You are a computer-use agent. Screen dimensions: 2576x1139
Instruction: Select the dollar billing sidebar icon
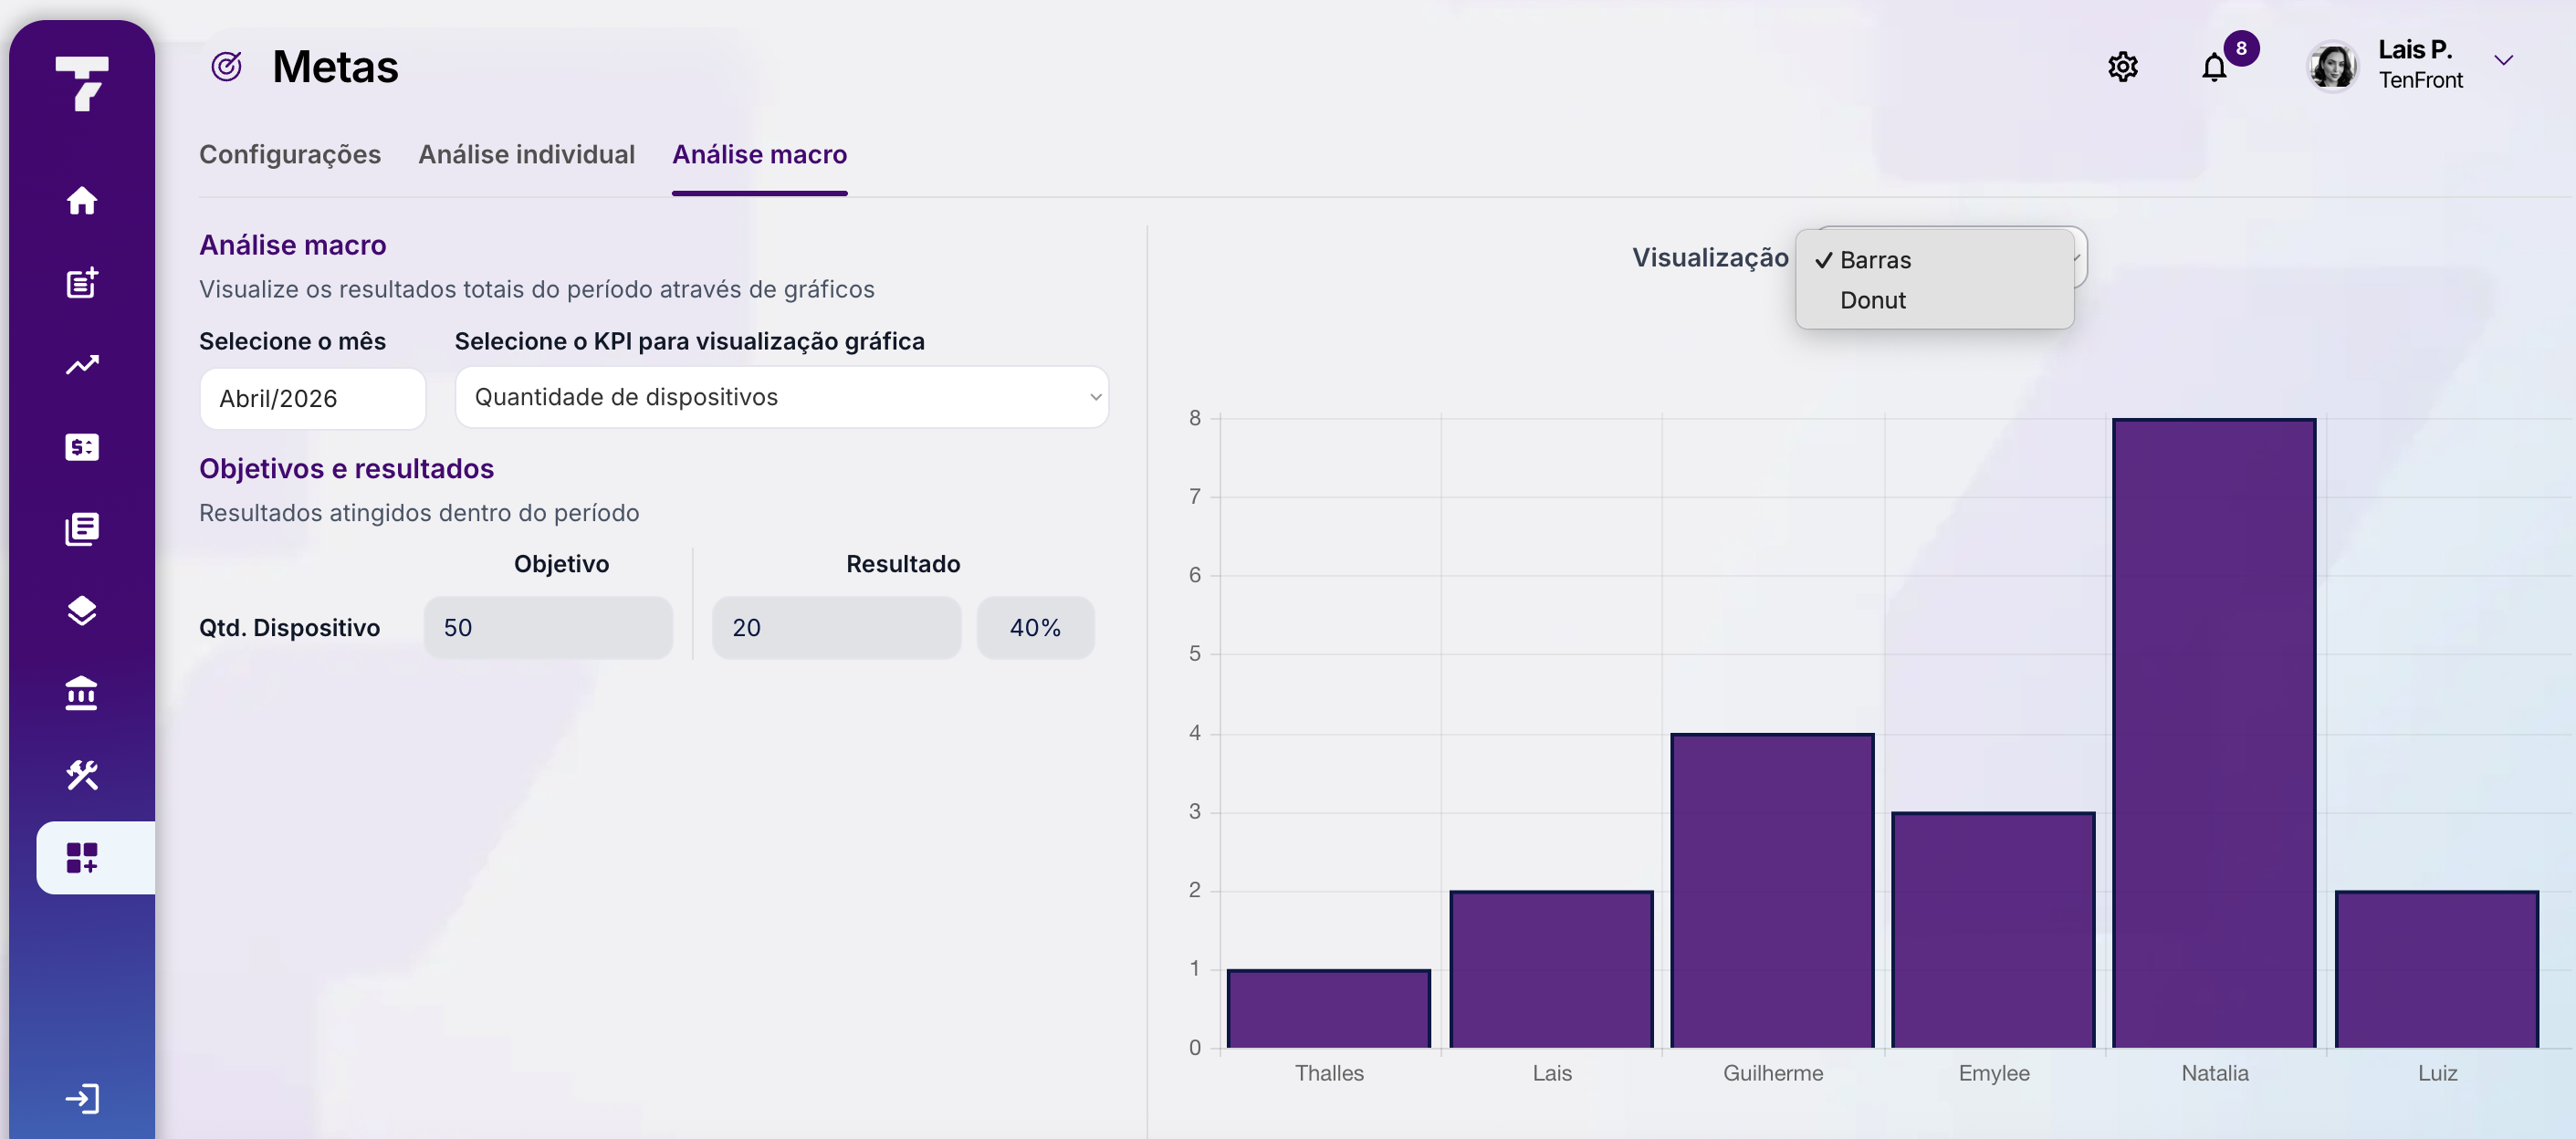click(82, 447)
